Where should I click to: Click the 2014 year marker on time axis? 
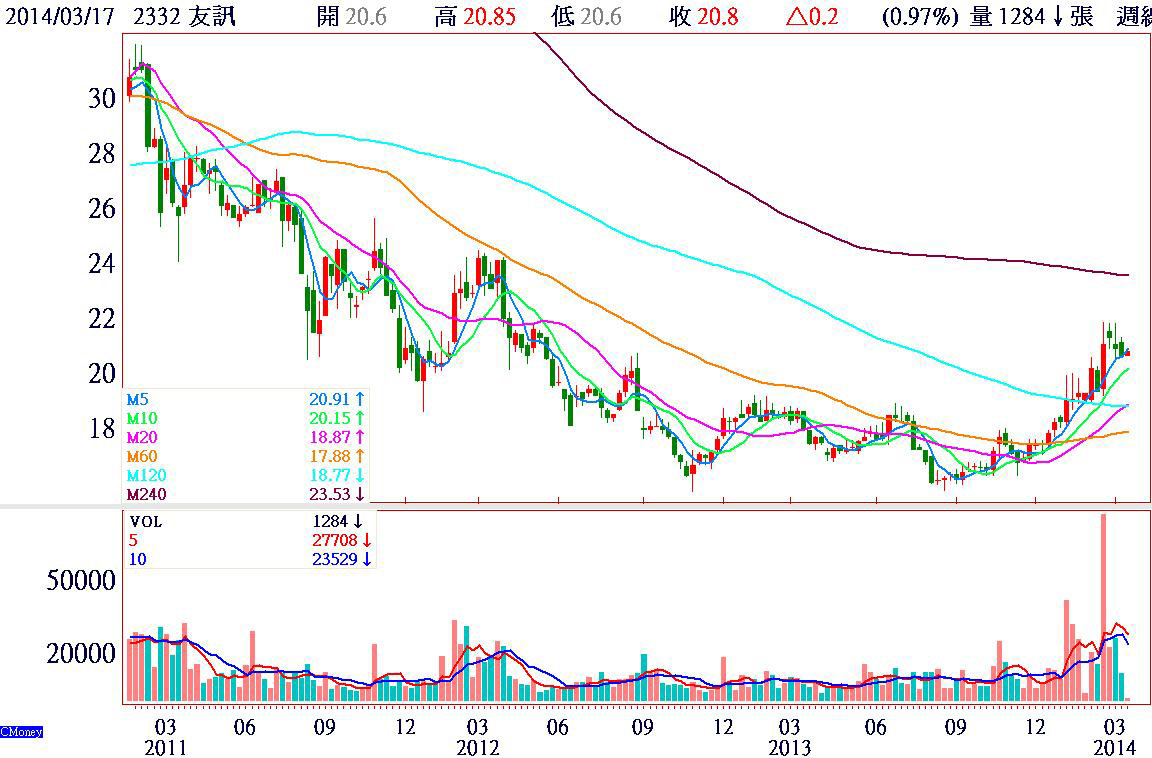click(1113, 747)
